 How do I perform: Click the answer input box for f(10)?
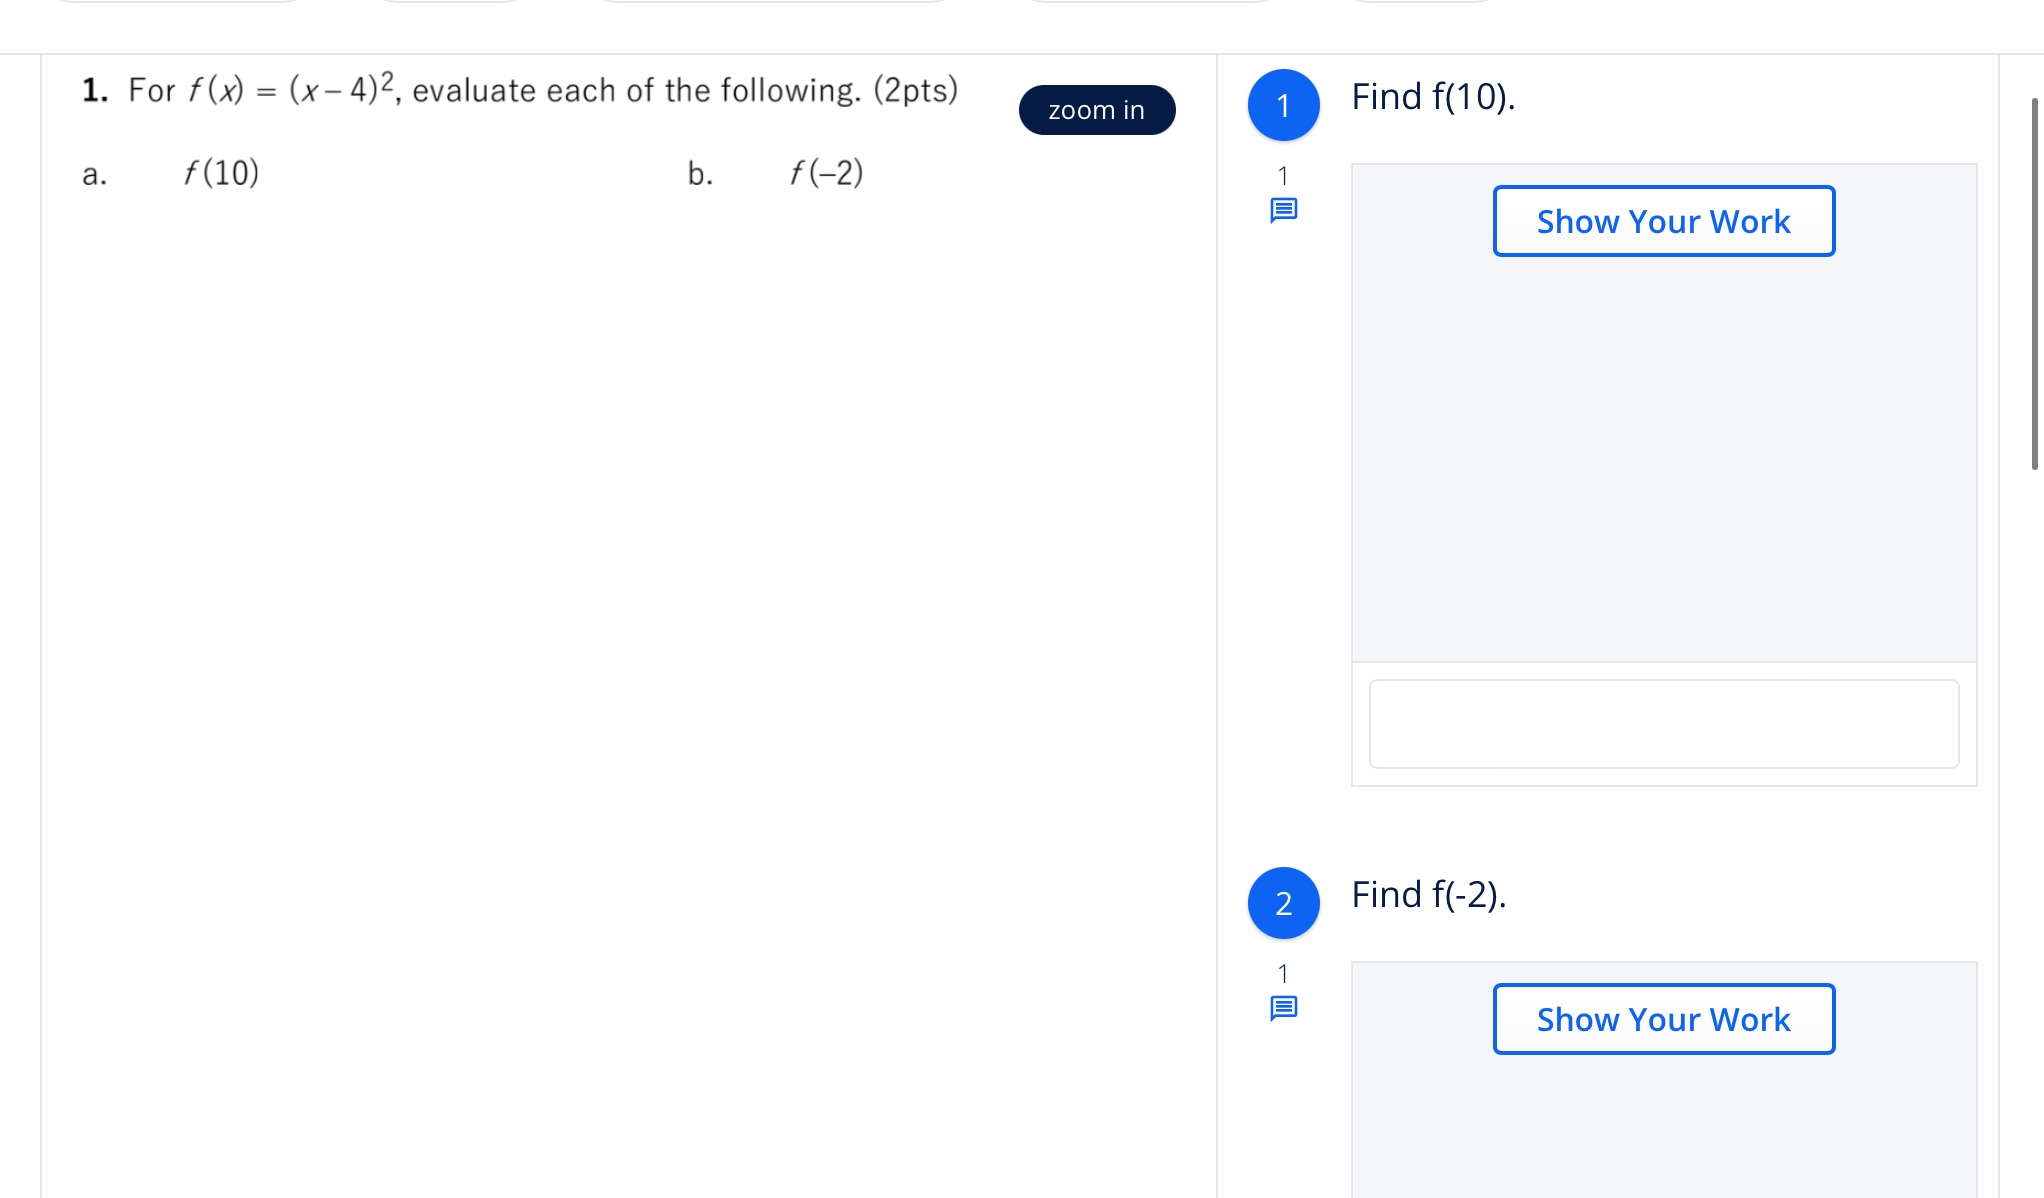click(x=1664, y=724)
